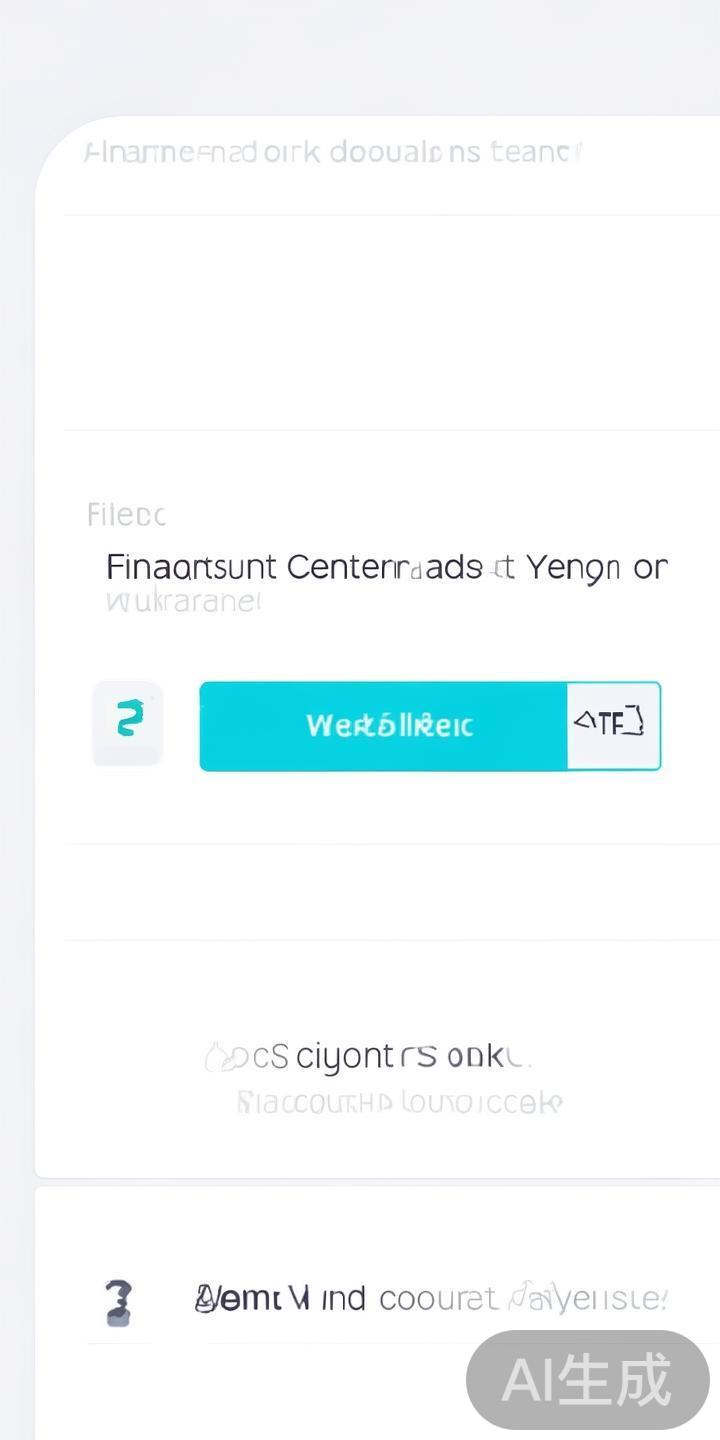720x1440 pixels.
Task: Click the grey Siaccouthp louoiccele line
Action: click(400, 1103)
